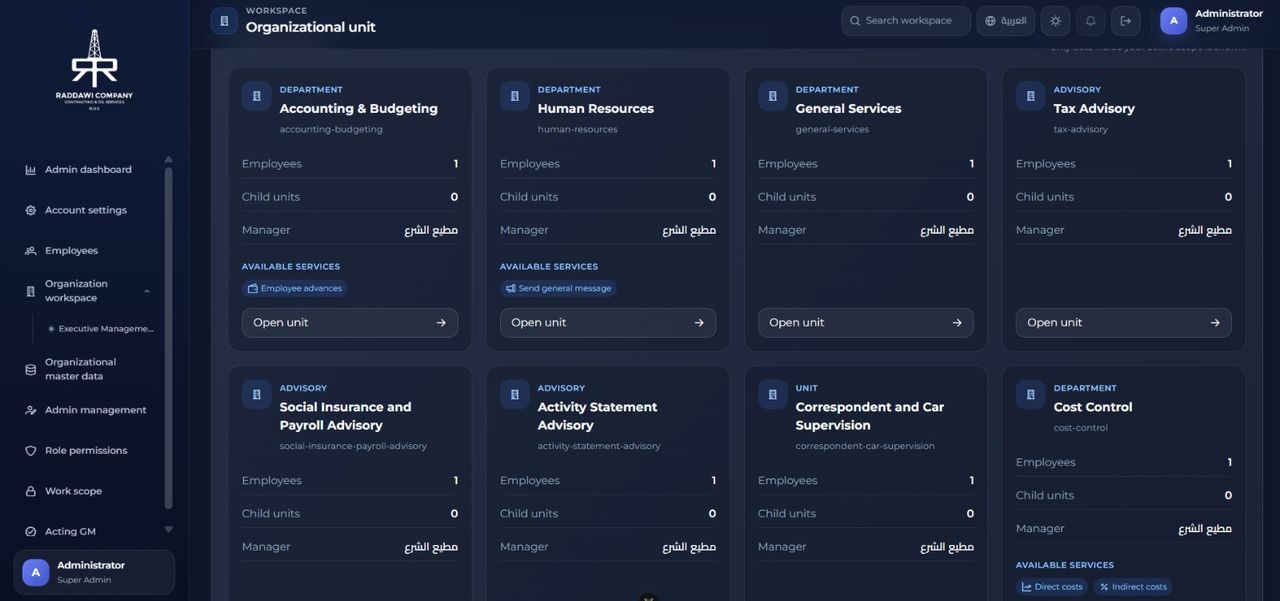Open Organizational master data page
The image size is (1280, 601).
point(88,369)
